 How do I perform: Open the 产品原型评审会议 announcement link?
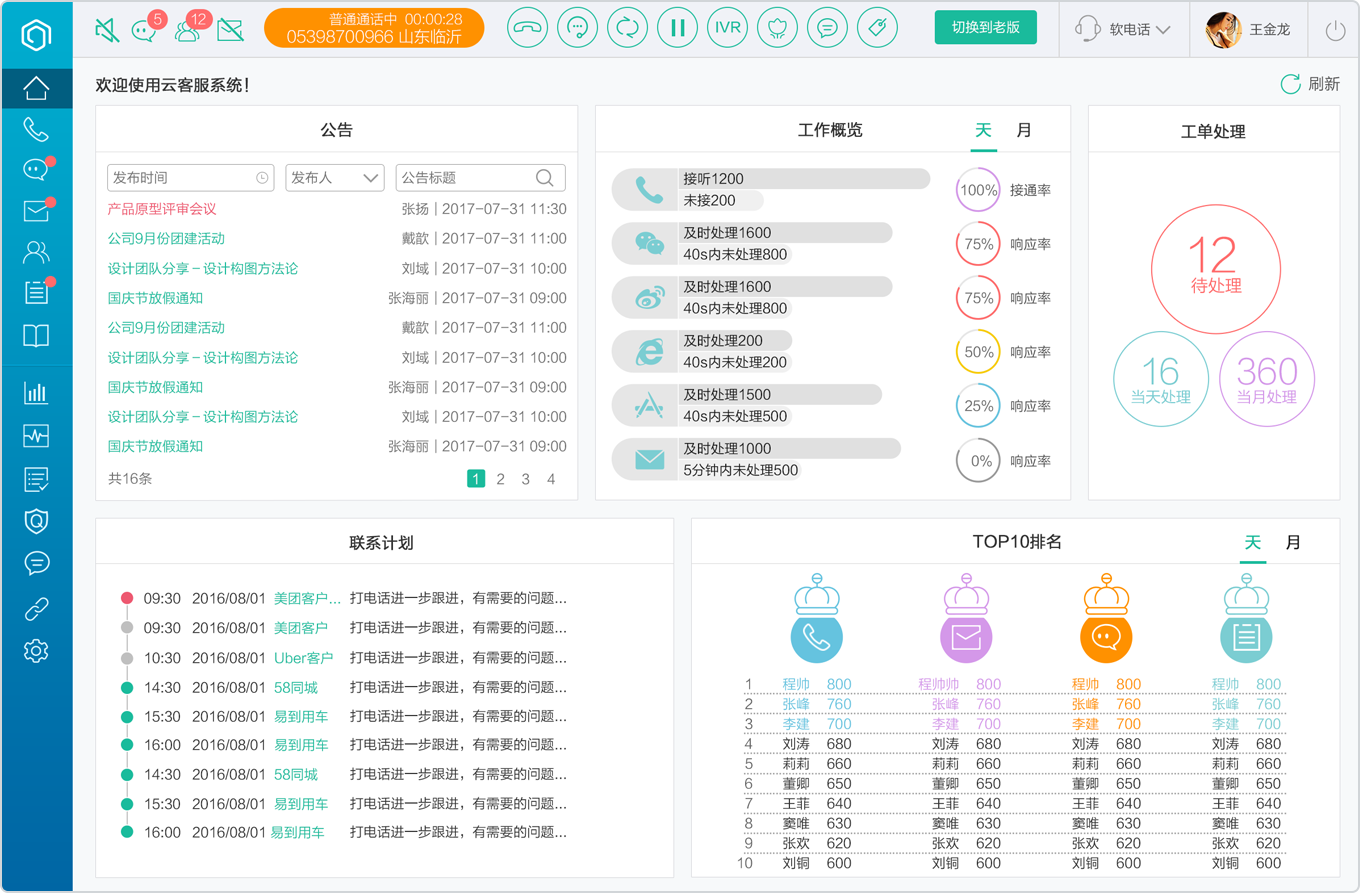coord(162,209)
